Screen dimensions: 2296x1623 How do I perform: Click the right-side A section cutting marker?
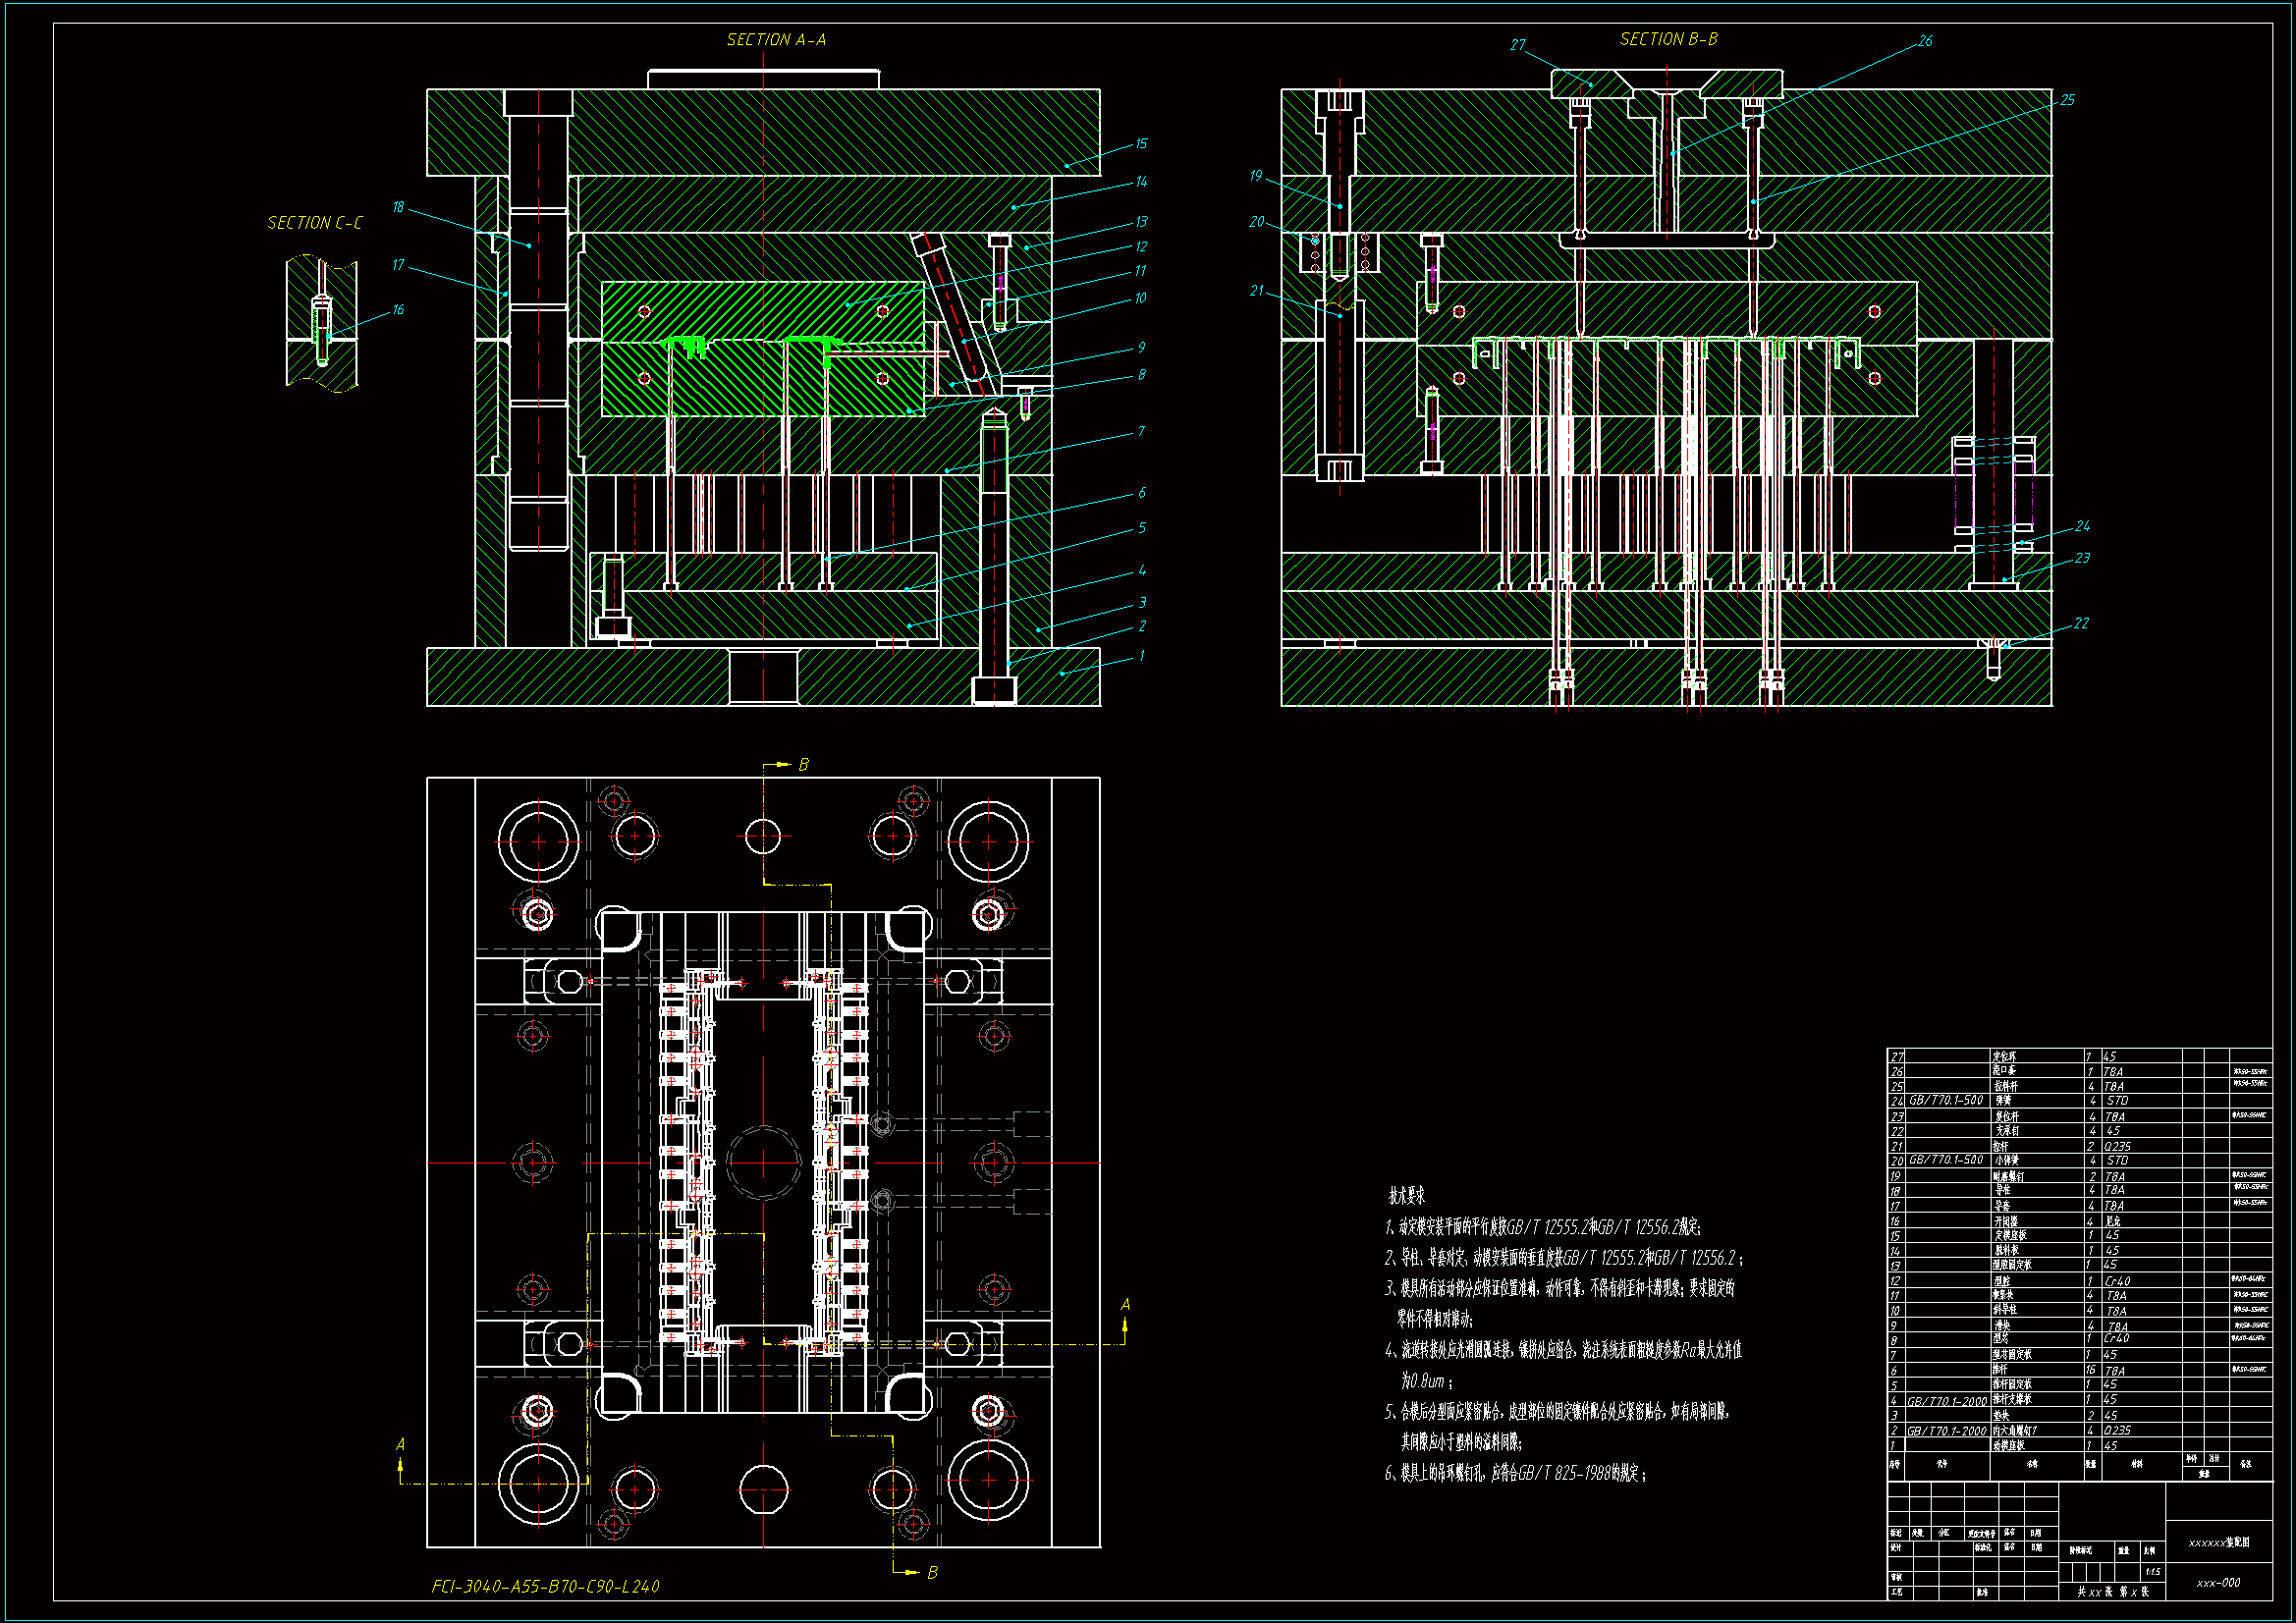(x=1125, y=1305)
